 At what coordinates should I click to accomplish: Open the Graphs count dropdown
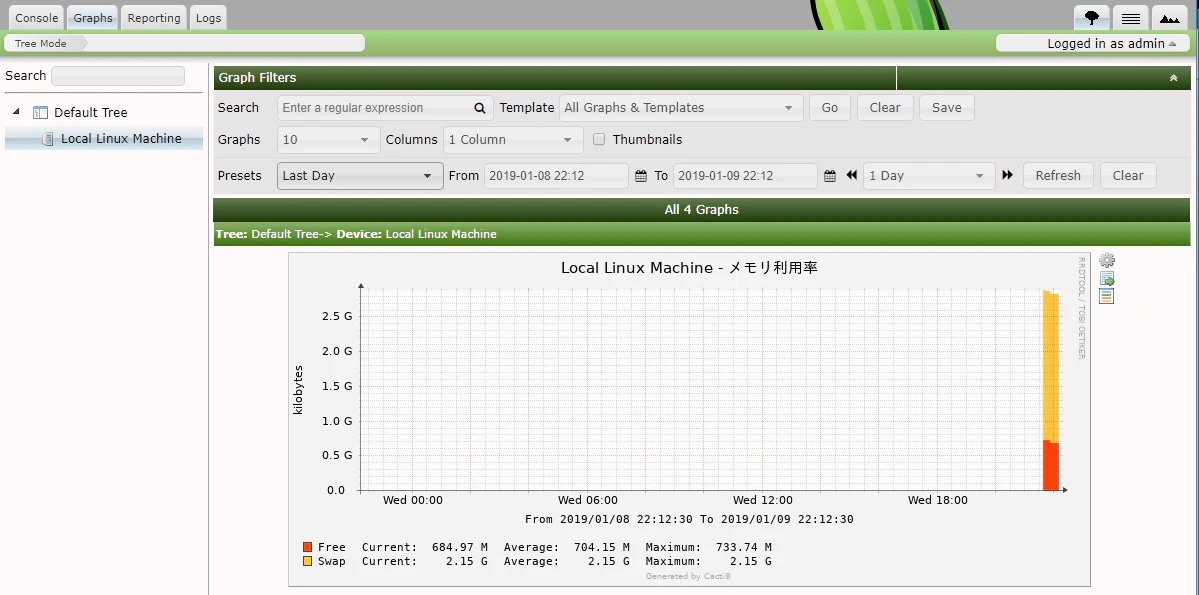329,140
